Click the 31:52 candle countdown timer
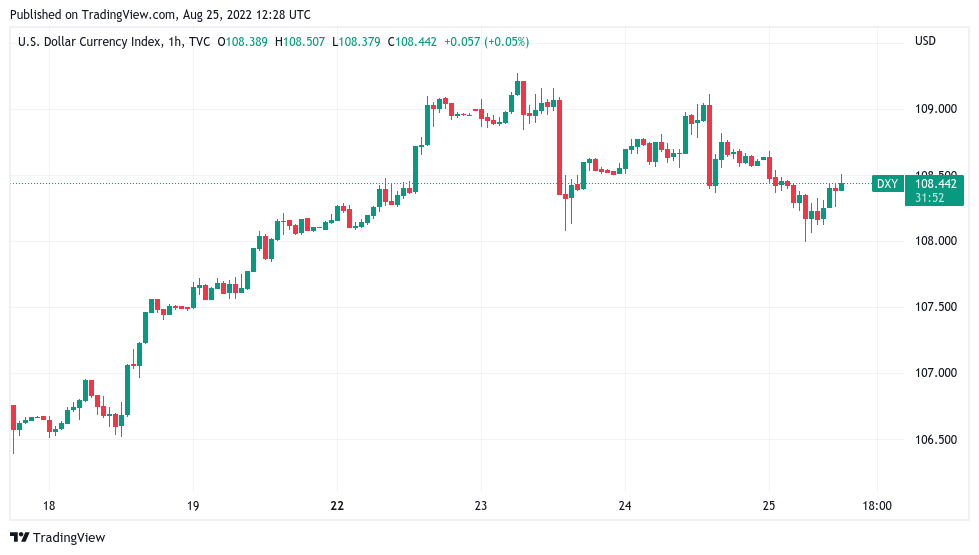This screenshot has height=555, width=979. (x=932, y=198)
